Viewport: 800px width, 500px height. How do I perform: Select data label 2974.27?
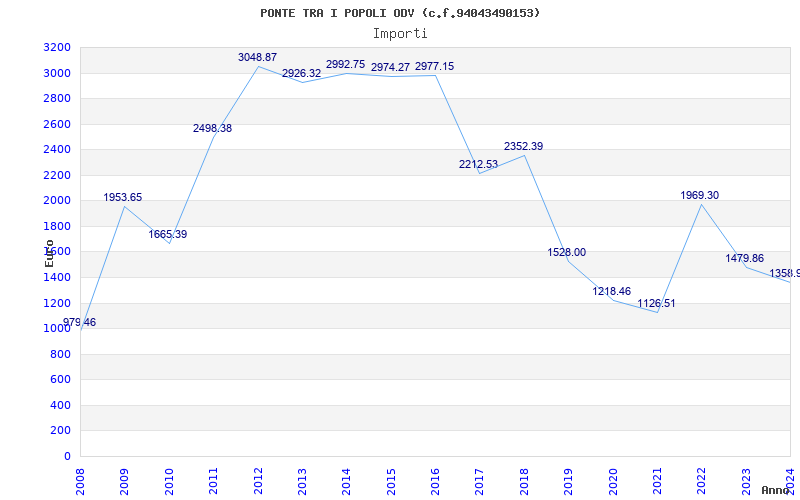390,67
